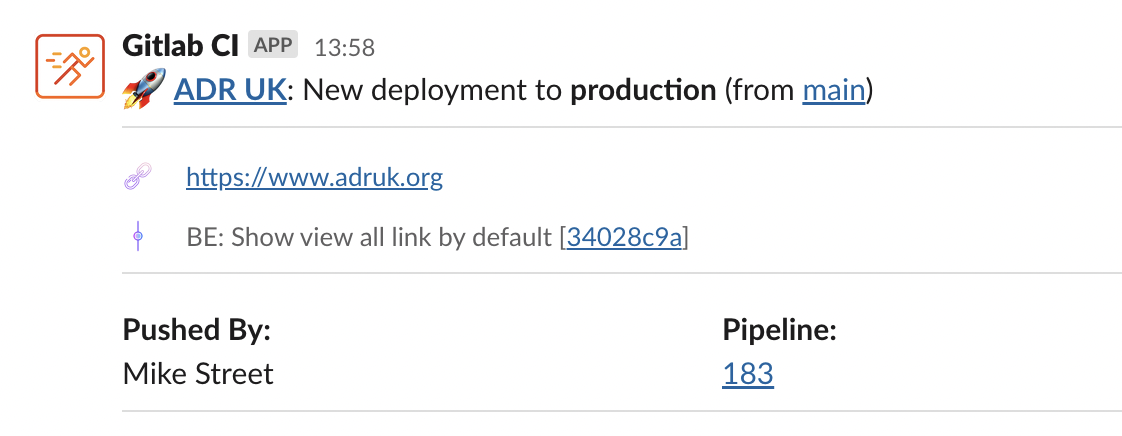Click the BE: Show view all link commit message
This screenshot has height=436, width=1122.
click(x=369, y=237)
